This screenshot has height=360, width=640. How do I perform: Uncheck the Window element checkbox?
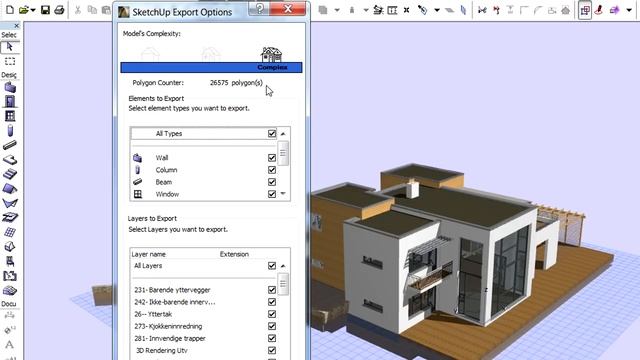(x=272, y=194)
